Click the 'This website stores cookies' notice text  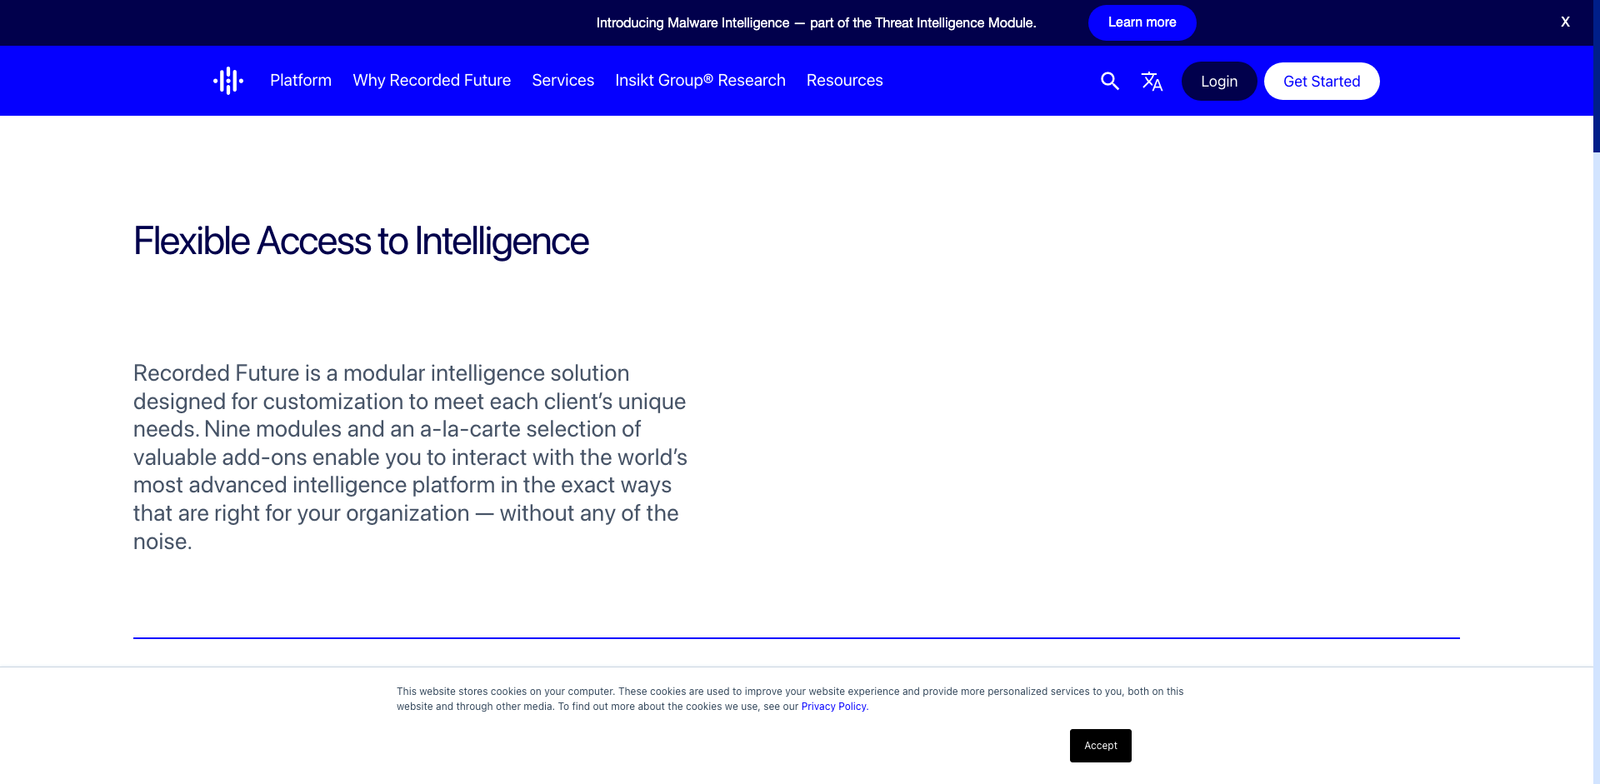click(790, 698)
